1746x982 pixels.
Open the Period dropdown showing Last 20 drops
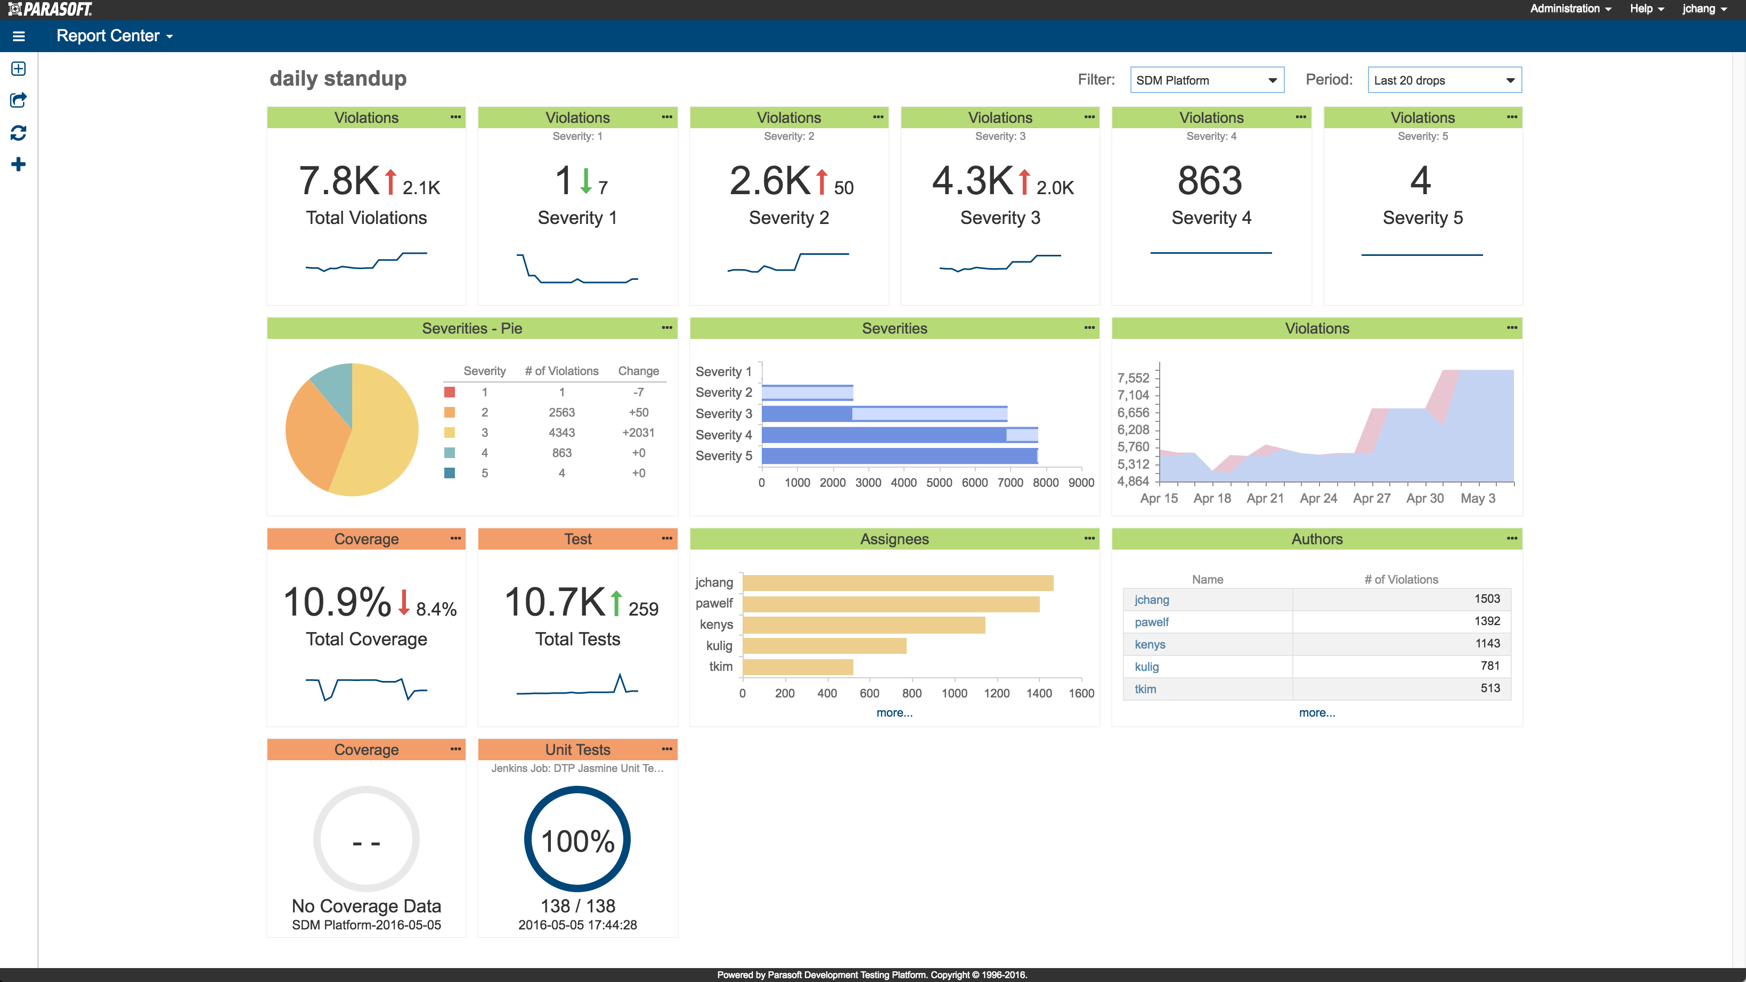pos(1444,80)
